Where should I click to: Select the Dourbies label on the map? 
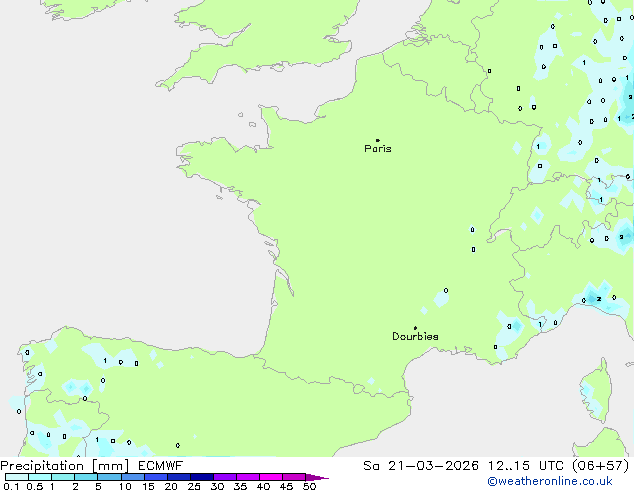point(415,337)
